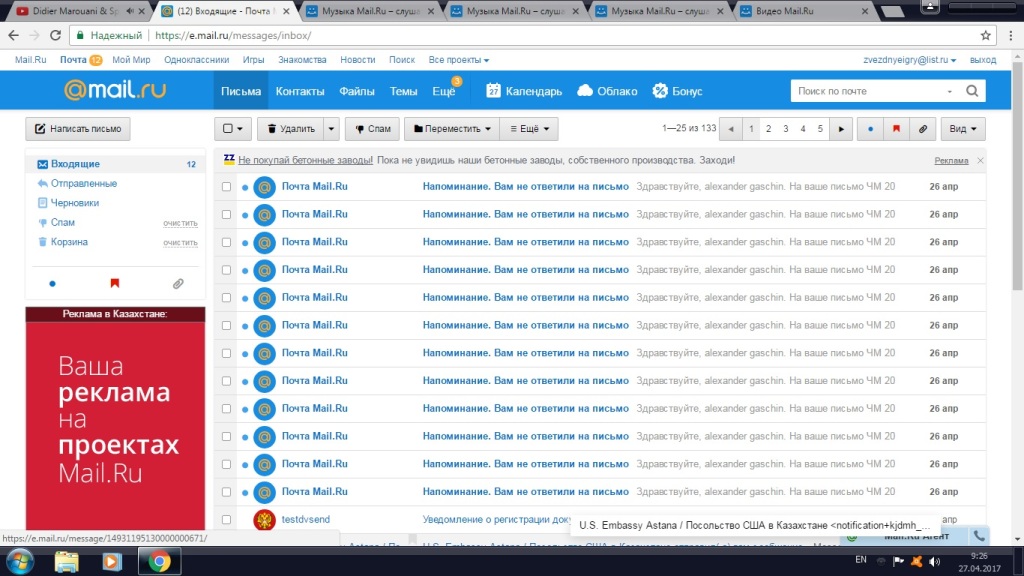Click the volume speaker icon in the system tray
This screenshot has width=1024, height=576.
[x=935, y=561]
